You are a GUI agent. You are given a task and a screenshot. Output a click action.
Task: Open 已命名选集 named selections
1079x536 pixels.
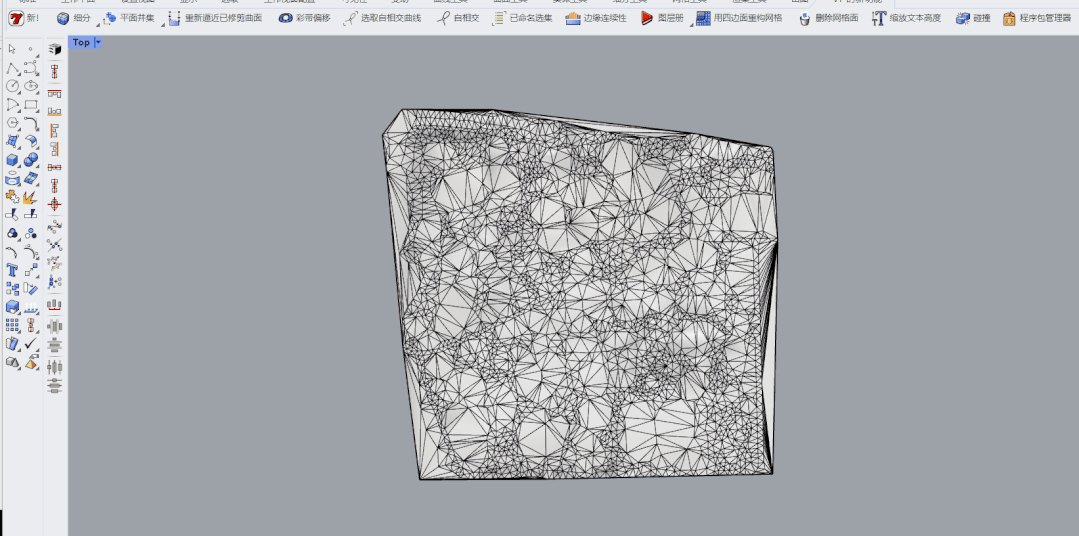tap(522, 18)
